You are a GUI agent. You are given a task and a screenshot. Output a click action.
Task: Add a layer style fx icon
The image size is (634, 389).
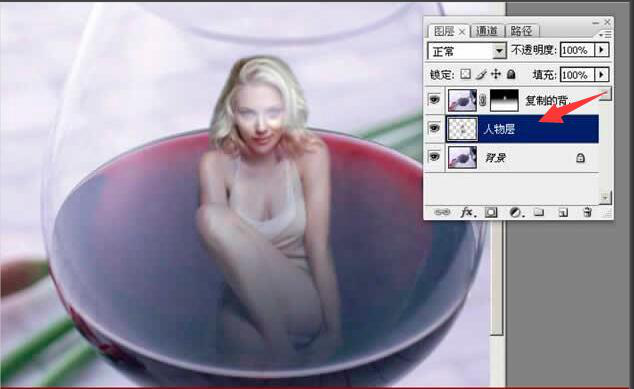pyautogui.click(x=467, y=212)
